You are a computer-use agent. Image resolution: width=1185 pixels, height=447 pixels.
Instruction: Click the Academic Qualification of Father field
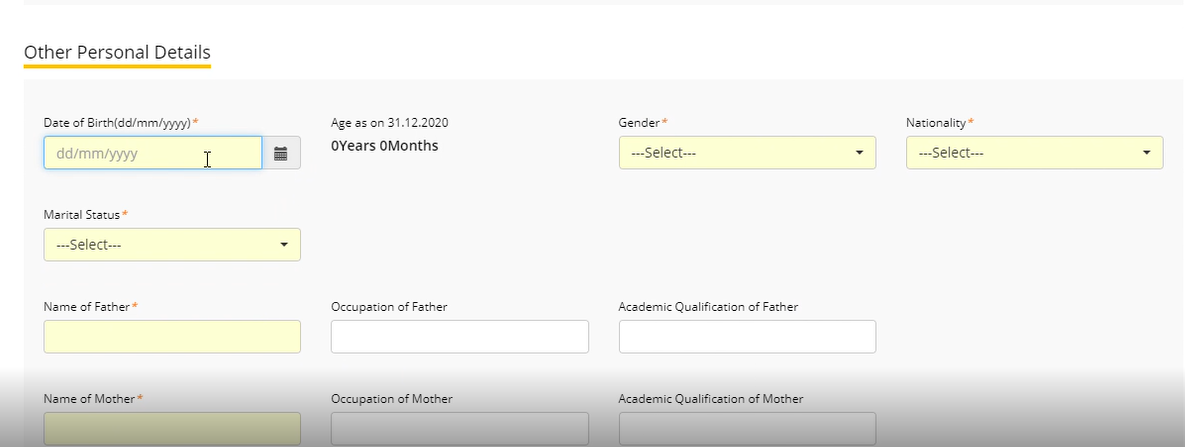(x=747, y=337)
